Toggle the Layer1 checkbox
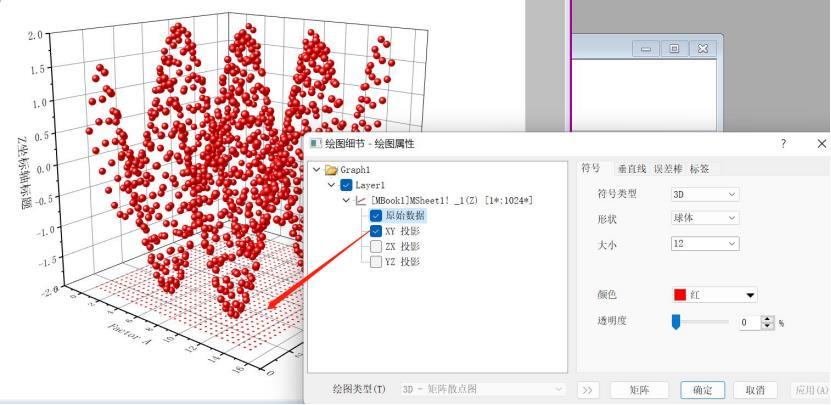The height and width of the screenshot is (405, 831). (x=346, y=185)
